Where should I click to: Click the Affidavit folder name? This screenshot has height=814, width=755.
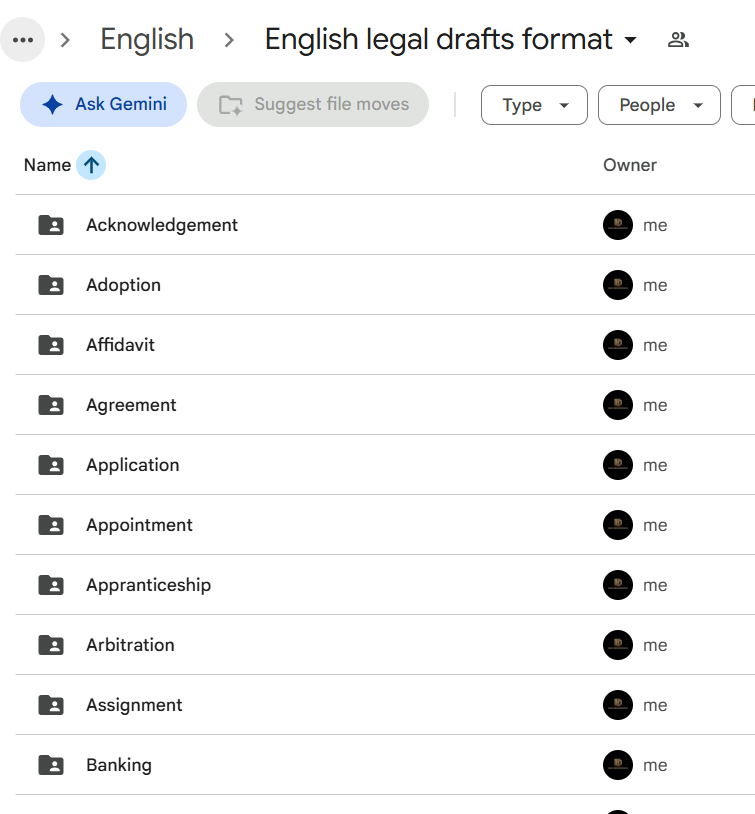[120, 345]
